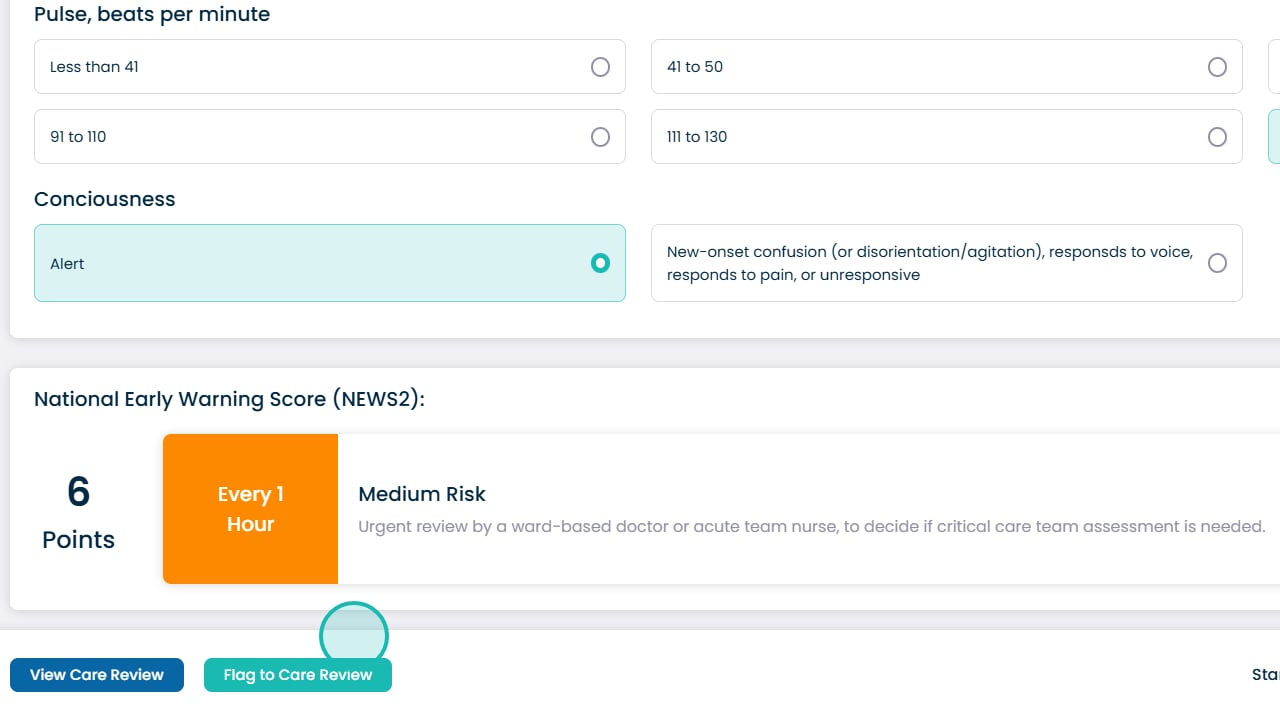
Task: Click the National Early Warning Score heading
Action: pyautogui.click(x=229, y=399)
